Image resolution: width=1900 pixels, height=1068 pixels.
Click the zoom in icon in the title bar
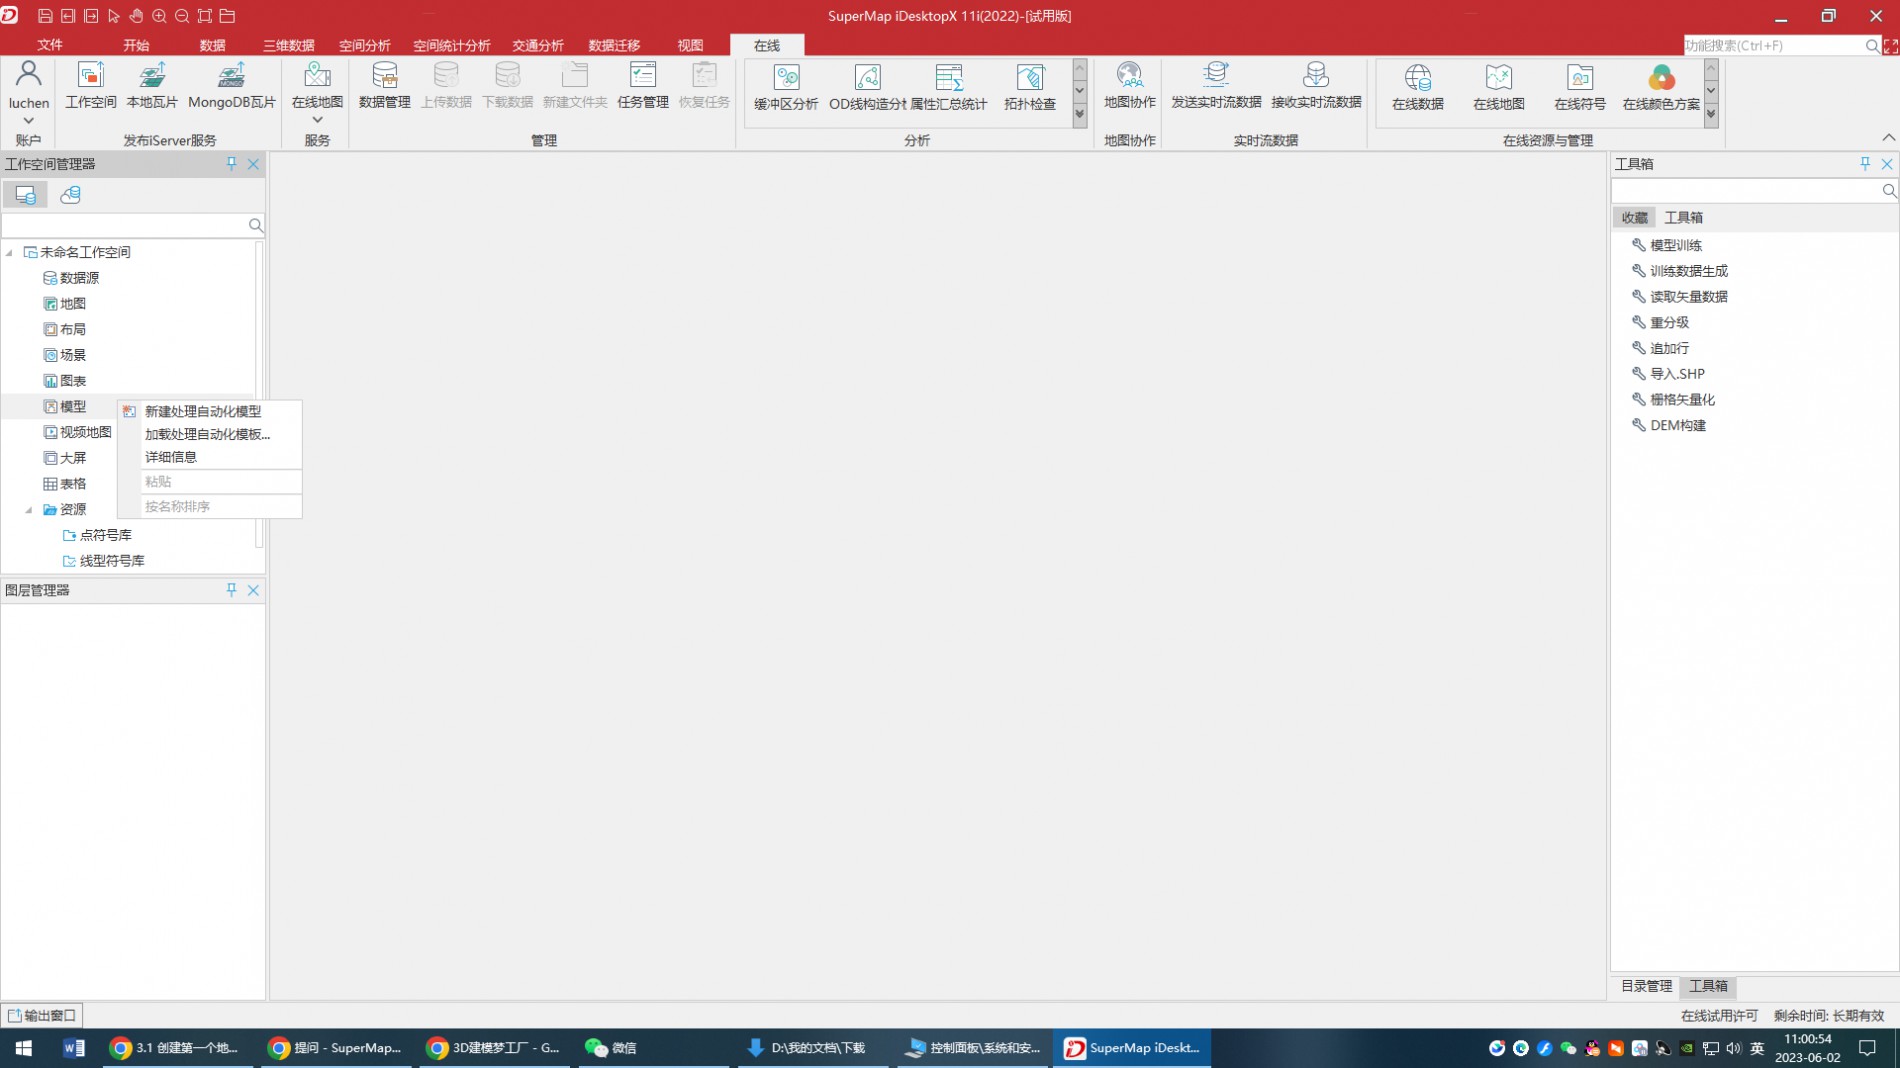159,16
